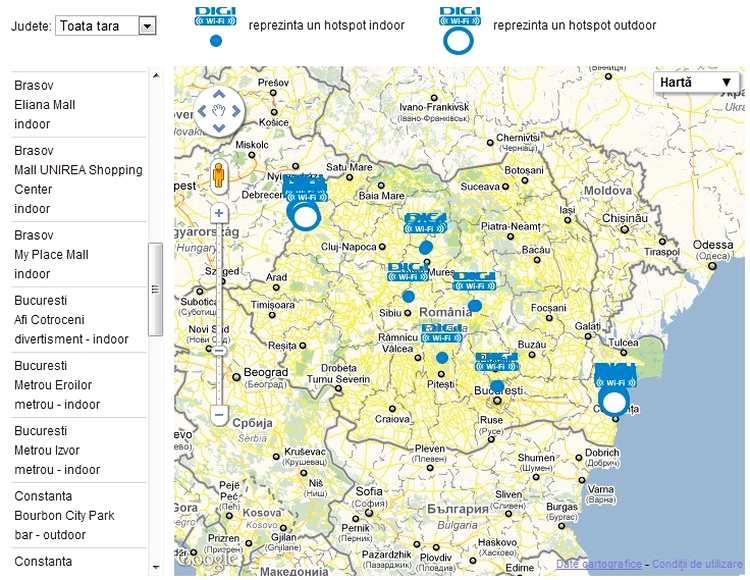Image resolution: width=750 pixels, height=580 pixels.
Task: Click the hand icon in pan control
Action: [x=219, y=111]
